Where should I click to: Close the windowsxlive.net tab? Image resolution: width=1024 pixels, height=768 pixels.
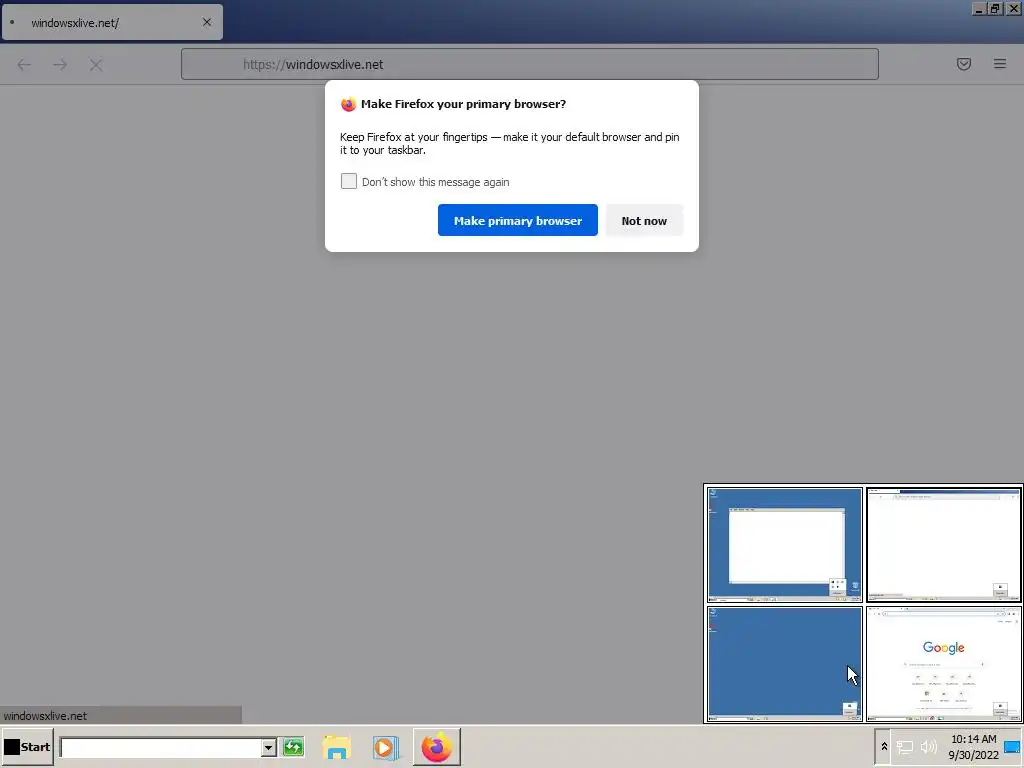207,22
